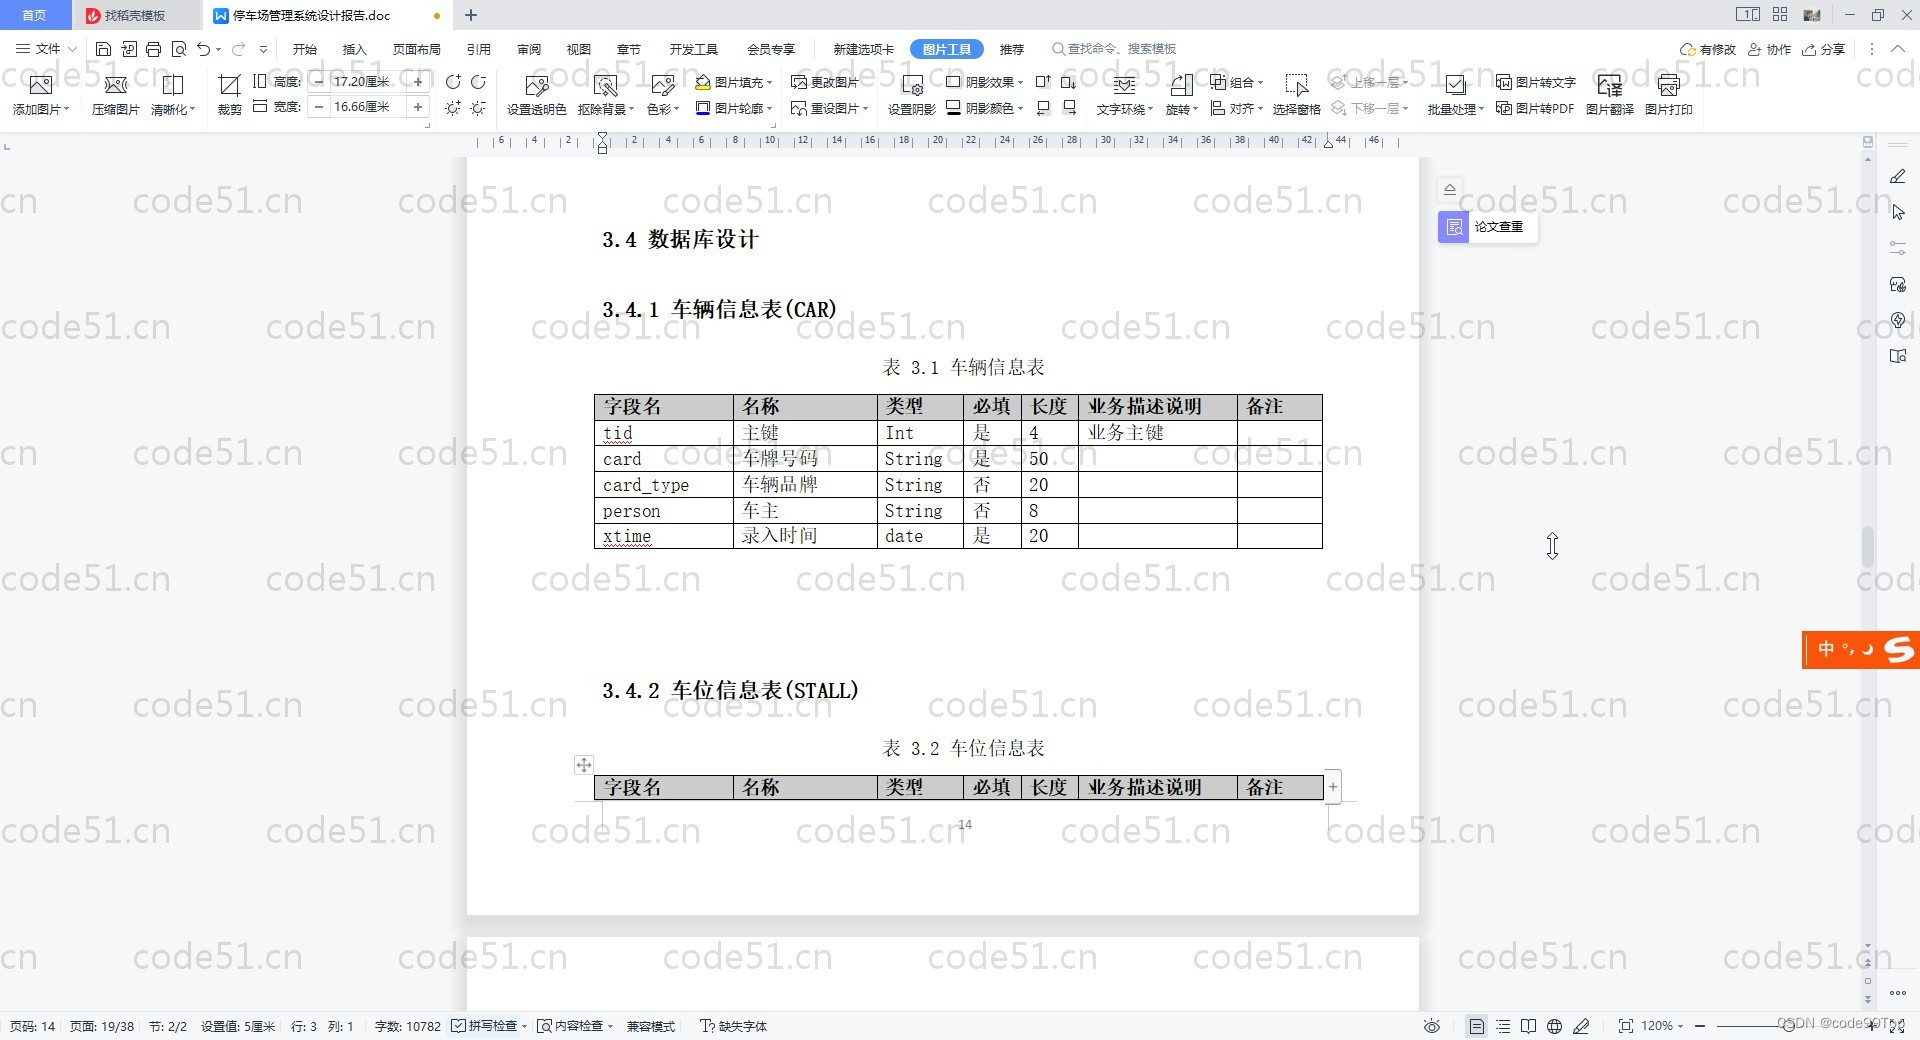Open 阴影颜色 (Shadow Color) picker

coord(985,108)
